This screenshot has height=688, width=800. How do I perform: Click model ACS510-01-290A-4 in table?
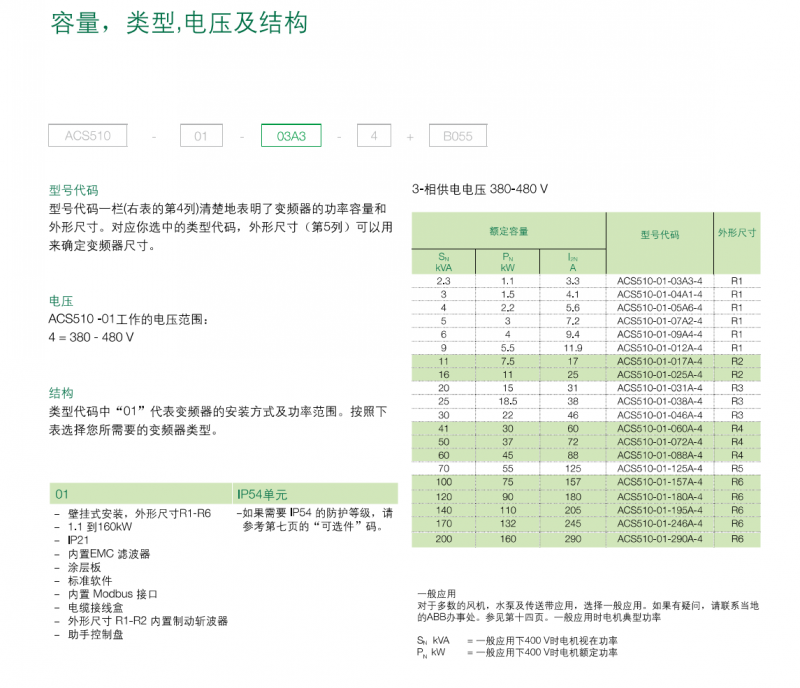coord(659,538)
